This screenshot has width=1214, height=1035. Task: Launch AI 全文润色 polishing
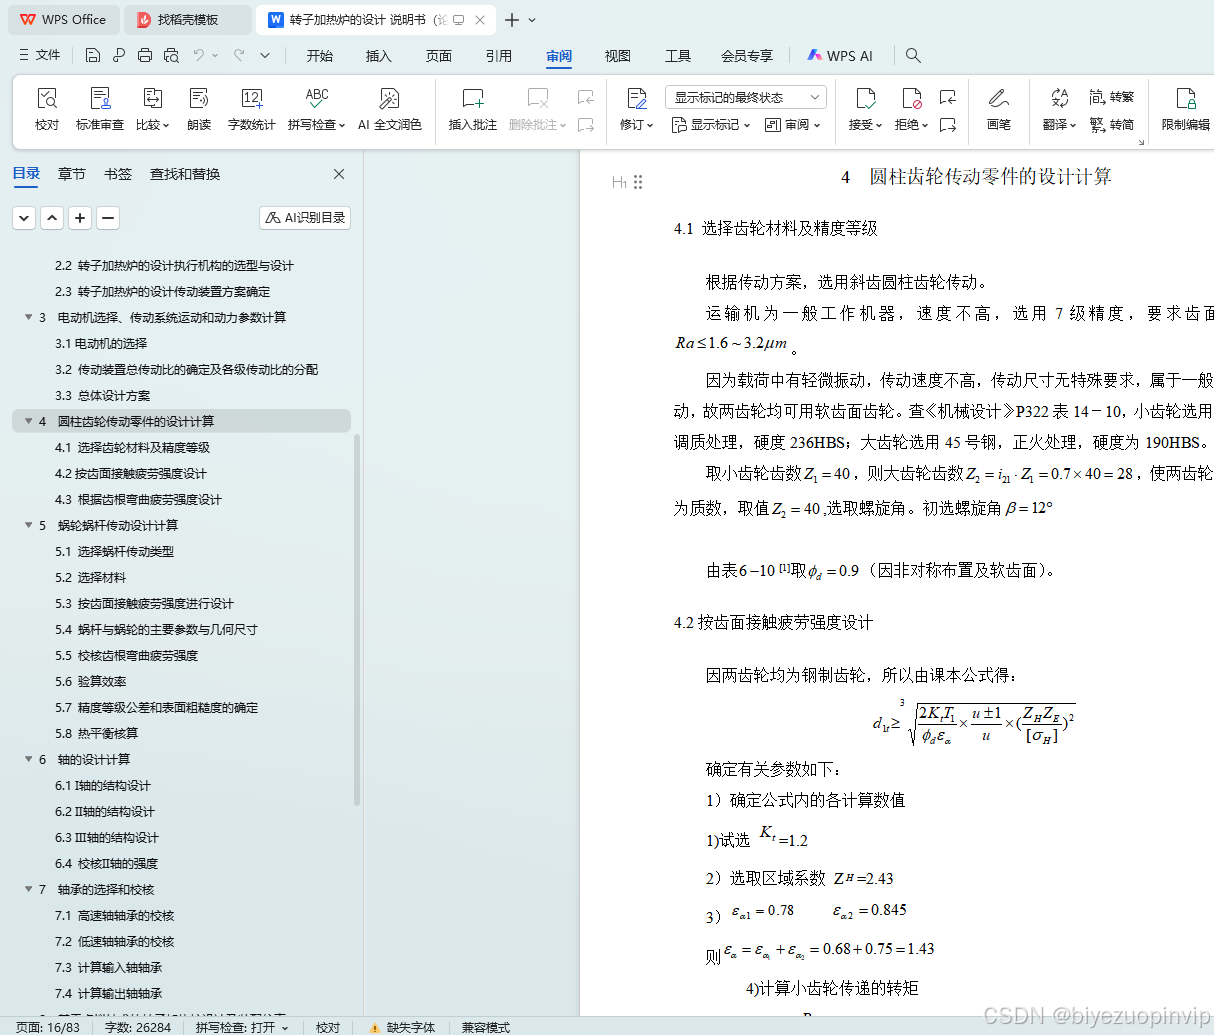point(390,109)
